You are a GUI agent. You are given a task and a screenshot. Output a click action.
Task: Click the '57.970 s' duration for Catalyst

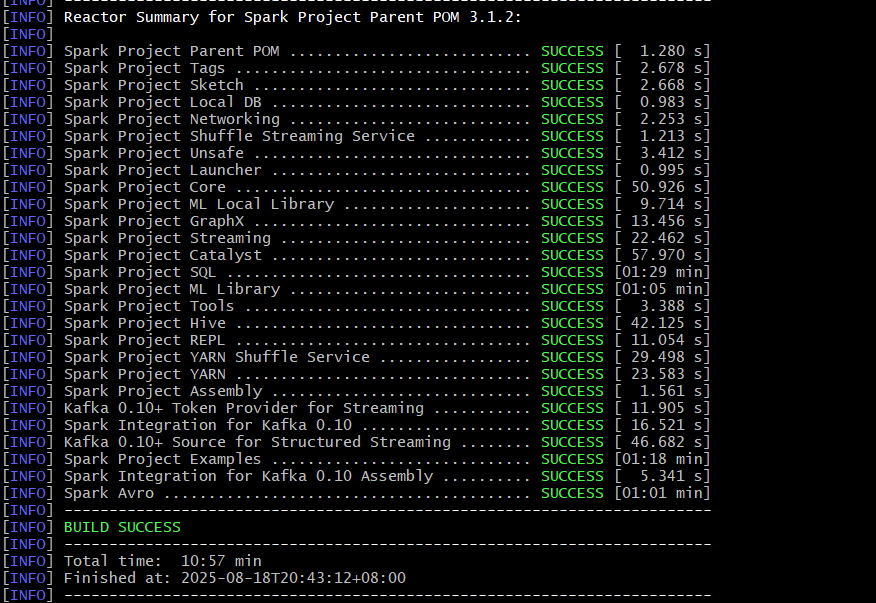coord(666,255)
